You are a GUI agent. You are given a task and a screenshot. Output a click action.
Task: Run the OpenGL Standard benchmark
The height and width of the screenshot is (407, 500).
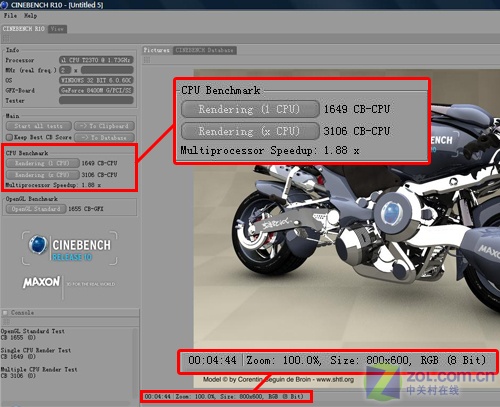point(36,209)
